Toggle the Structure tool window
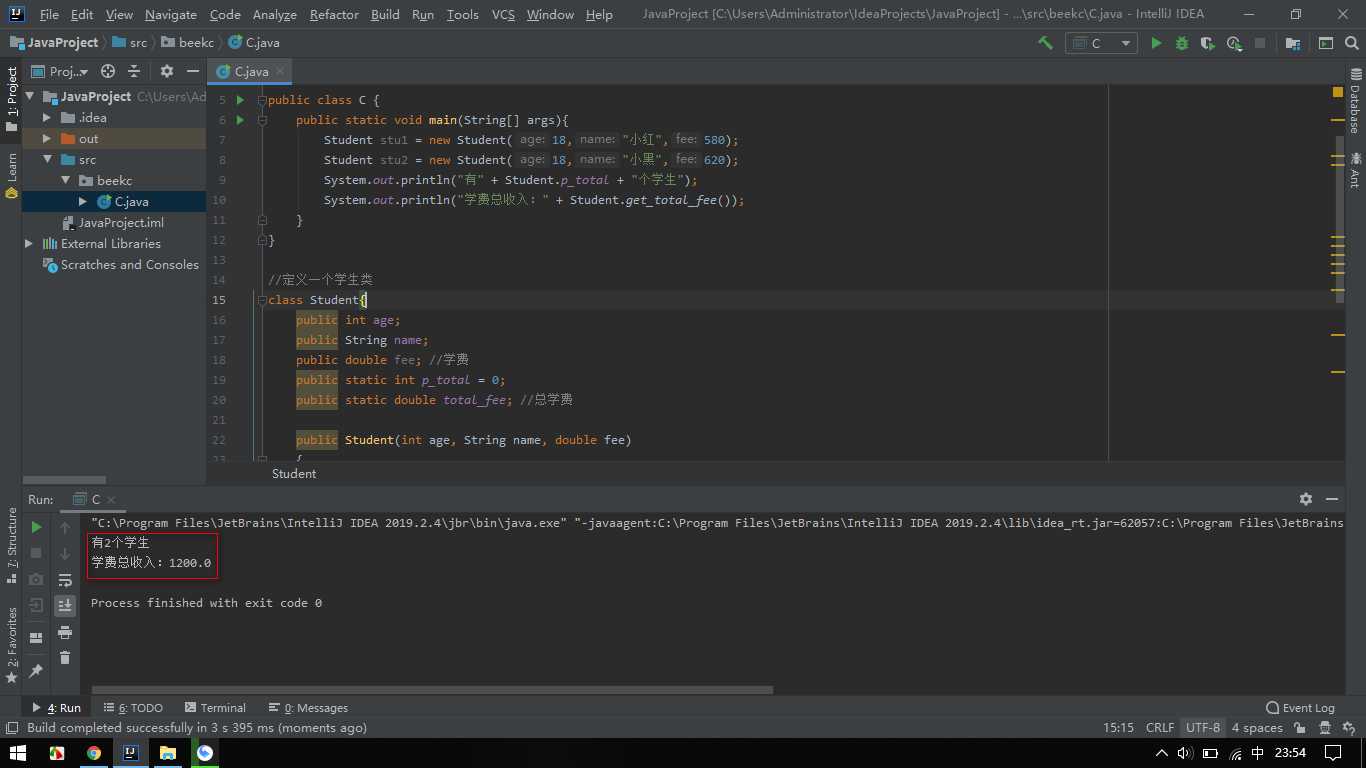 [11, 546]
